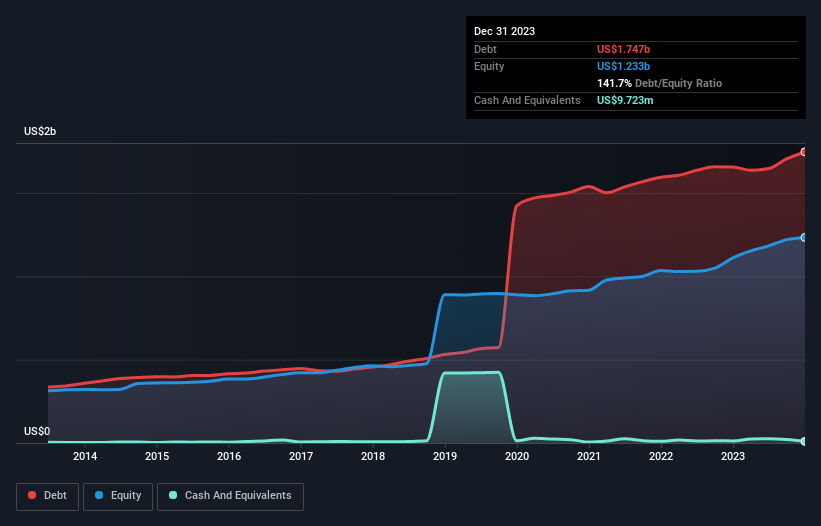Toggle the Debt series legend button
The width and height of the screenshot is (821, 526).
point(48,496)
